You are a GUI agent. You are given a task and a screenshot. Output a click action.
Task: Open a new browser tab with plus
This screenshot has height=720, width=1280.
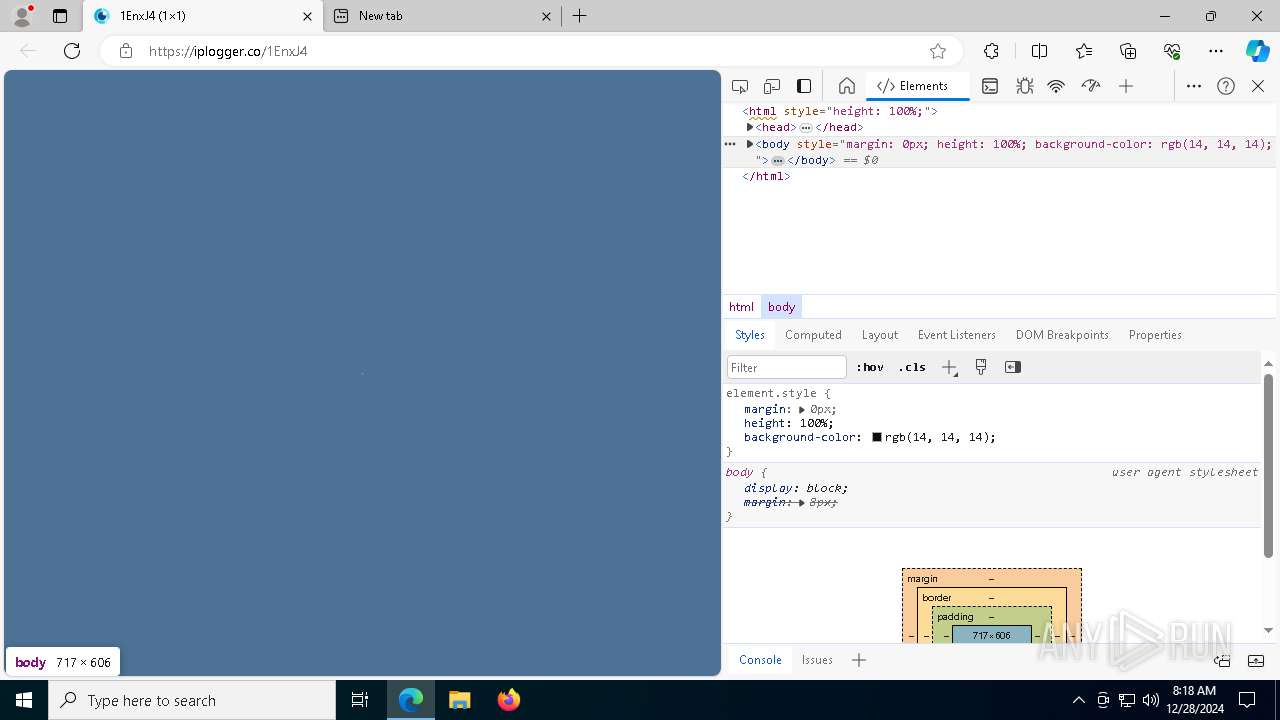[580, 16]
